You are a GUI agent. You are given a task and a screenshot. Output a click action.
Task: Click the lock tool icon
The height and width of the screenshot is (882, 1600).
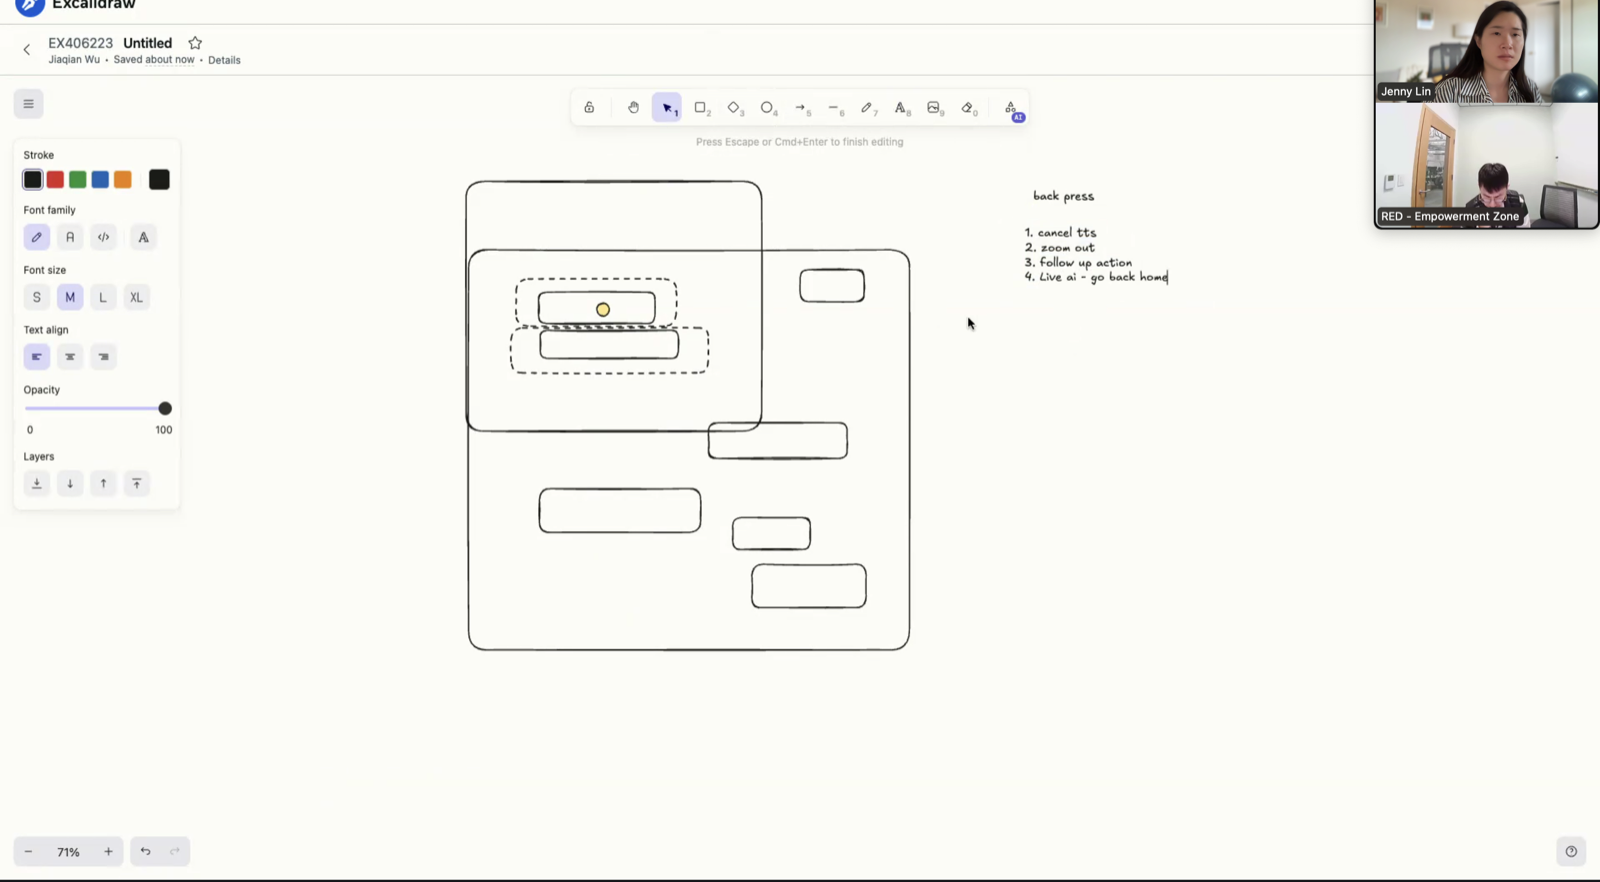(589, 108)
